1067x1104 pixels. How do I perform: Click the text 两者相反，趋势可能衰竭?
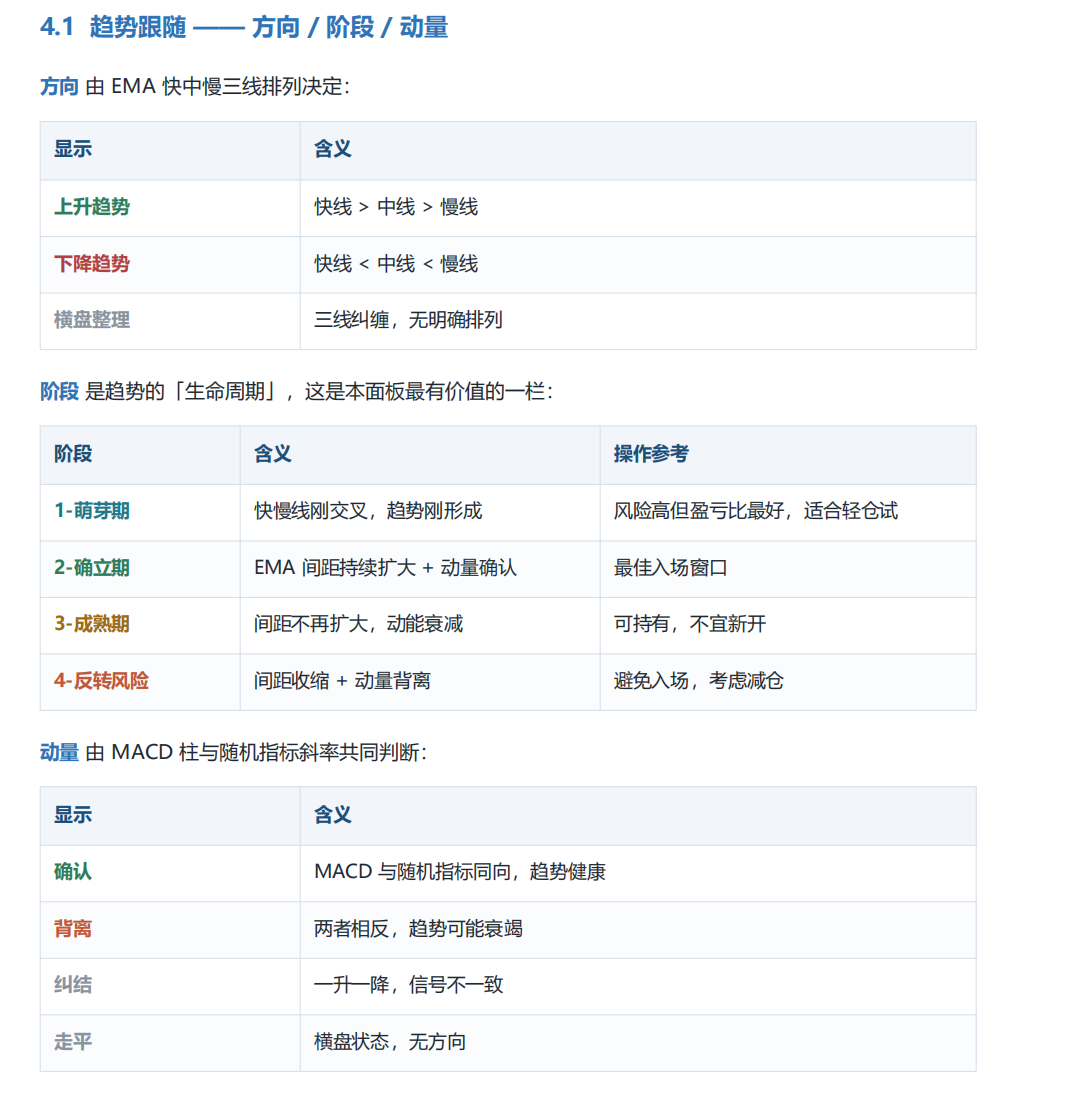pyautogui.click(x=418, y=929)
